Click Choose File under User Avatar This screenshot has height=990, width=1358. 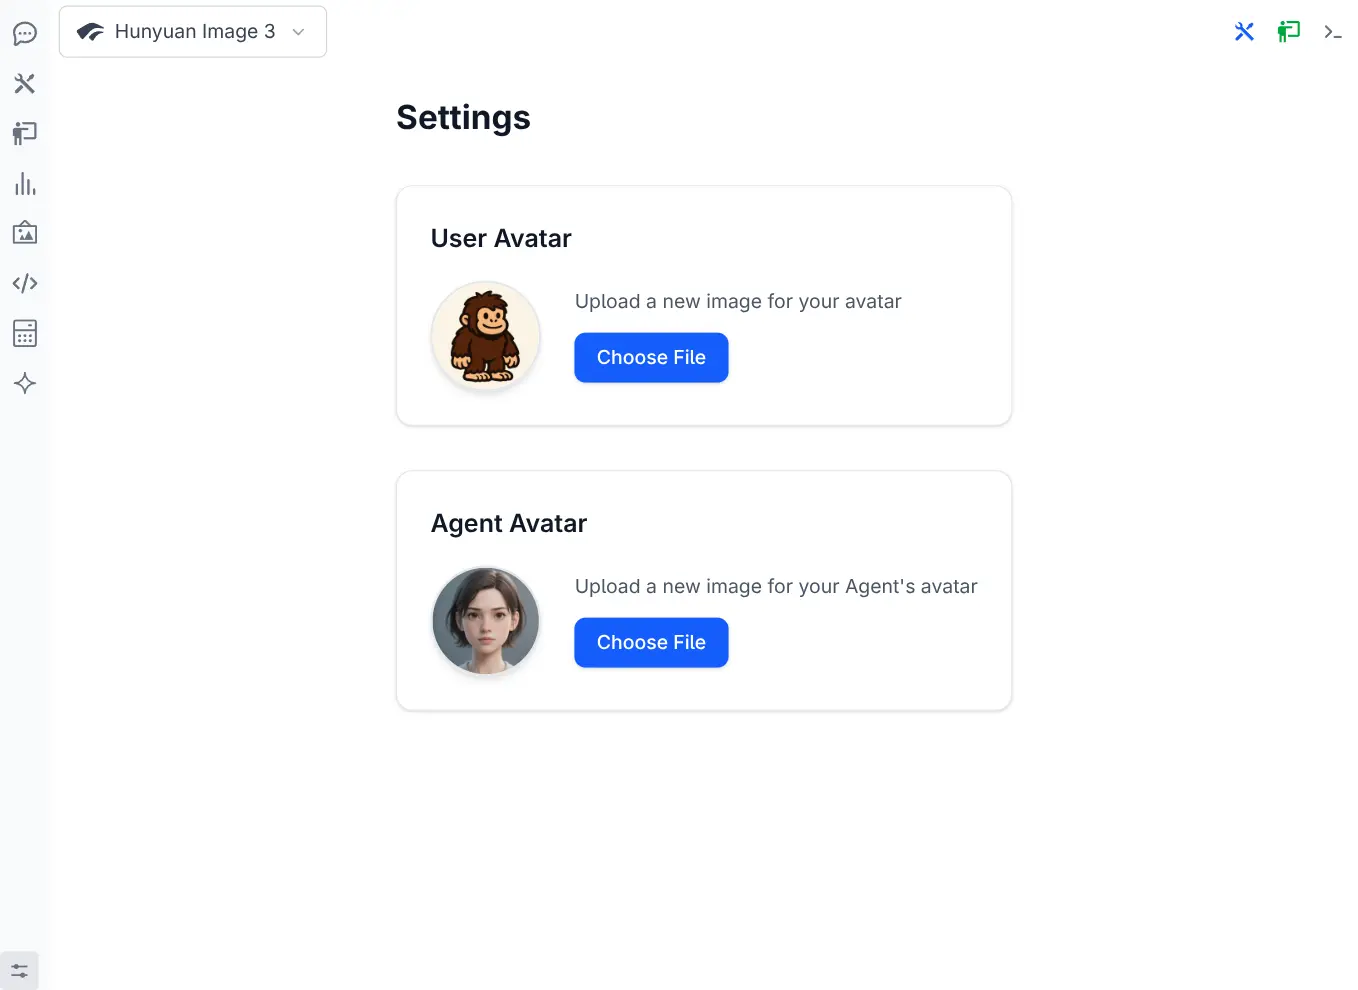651,358
